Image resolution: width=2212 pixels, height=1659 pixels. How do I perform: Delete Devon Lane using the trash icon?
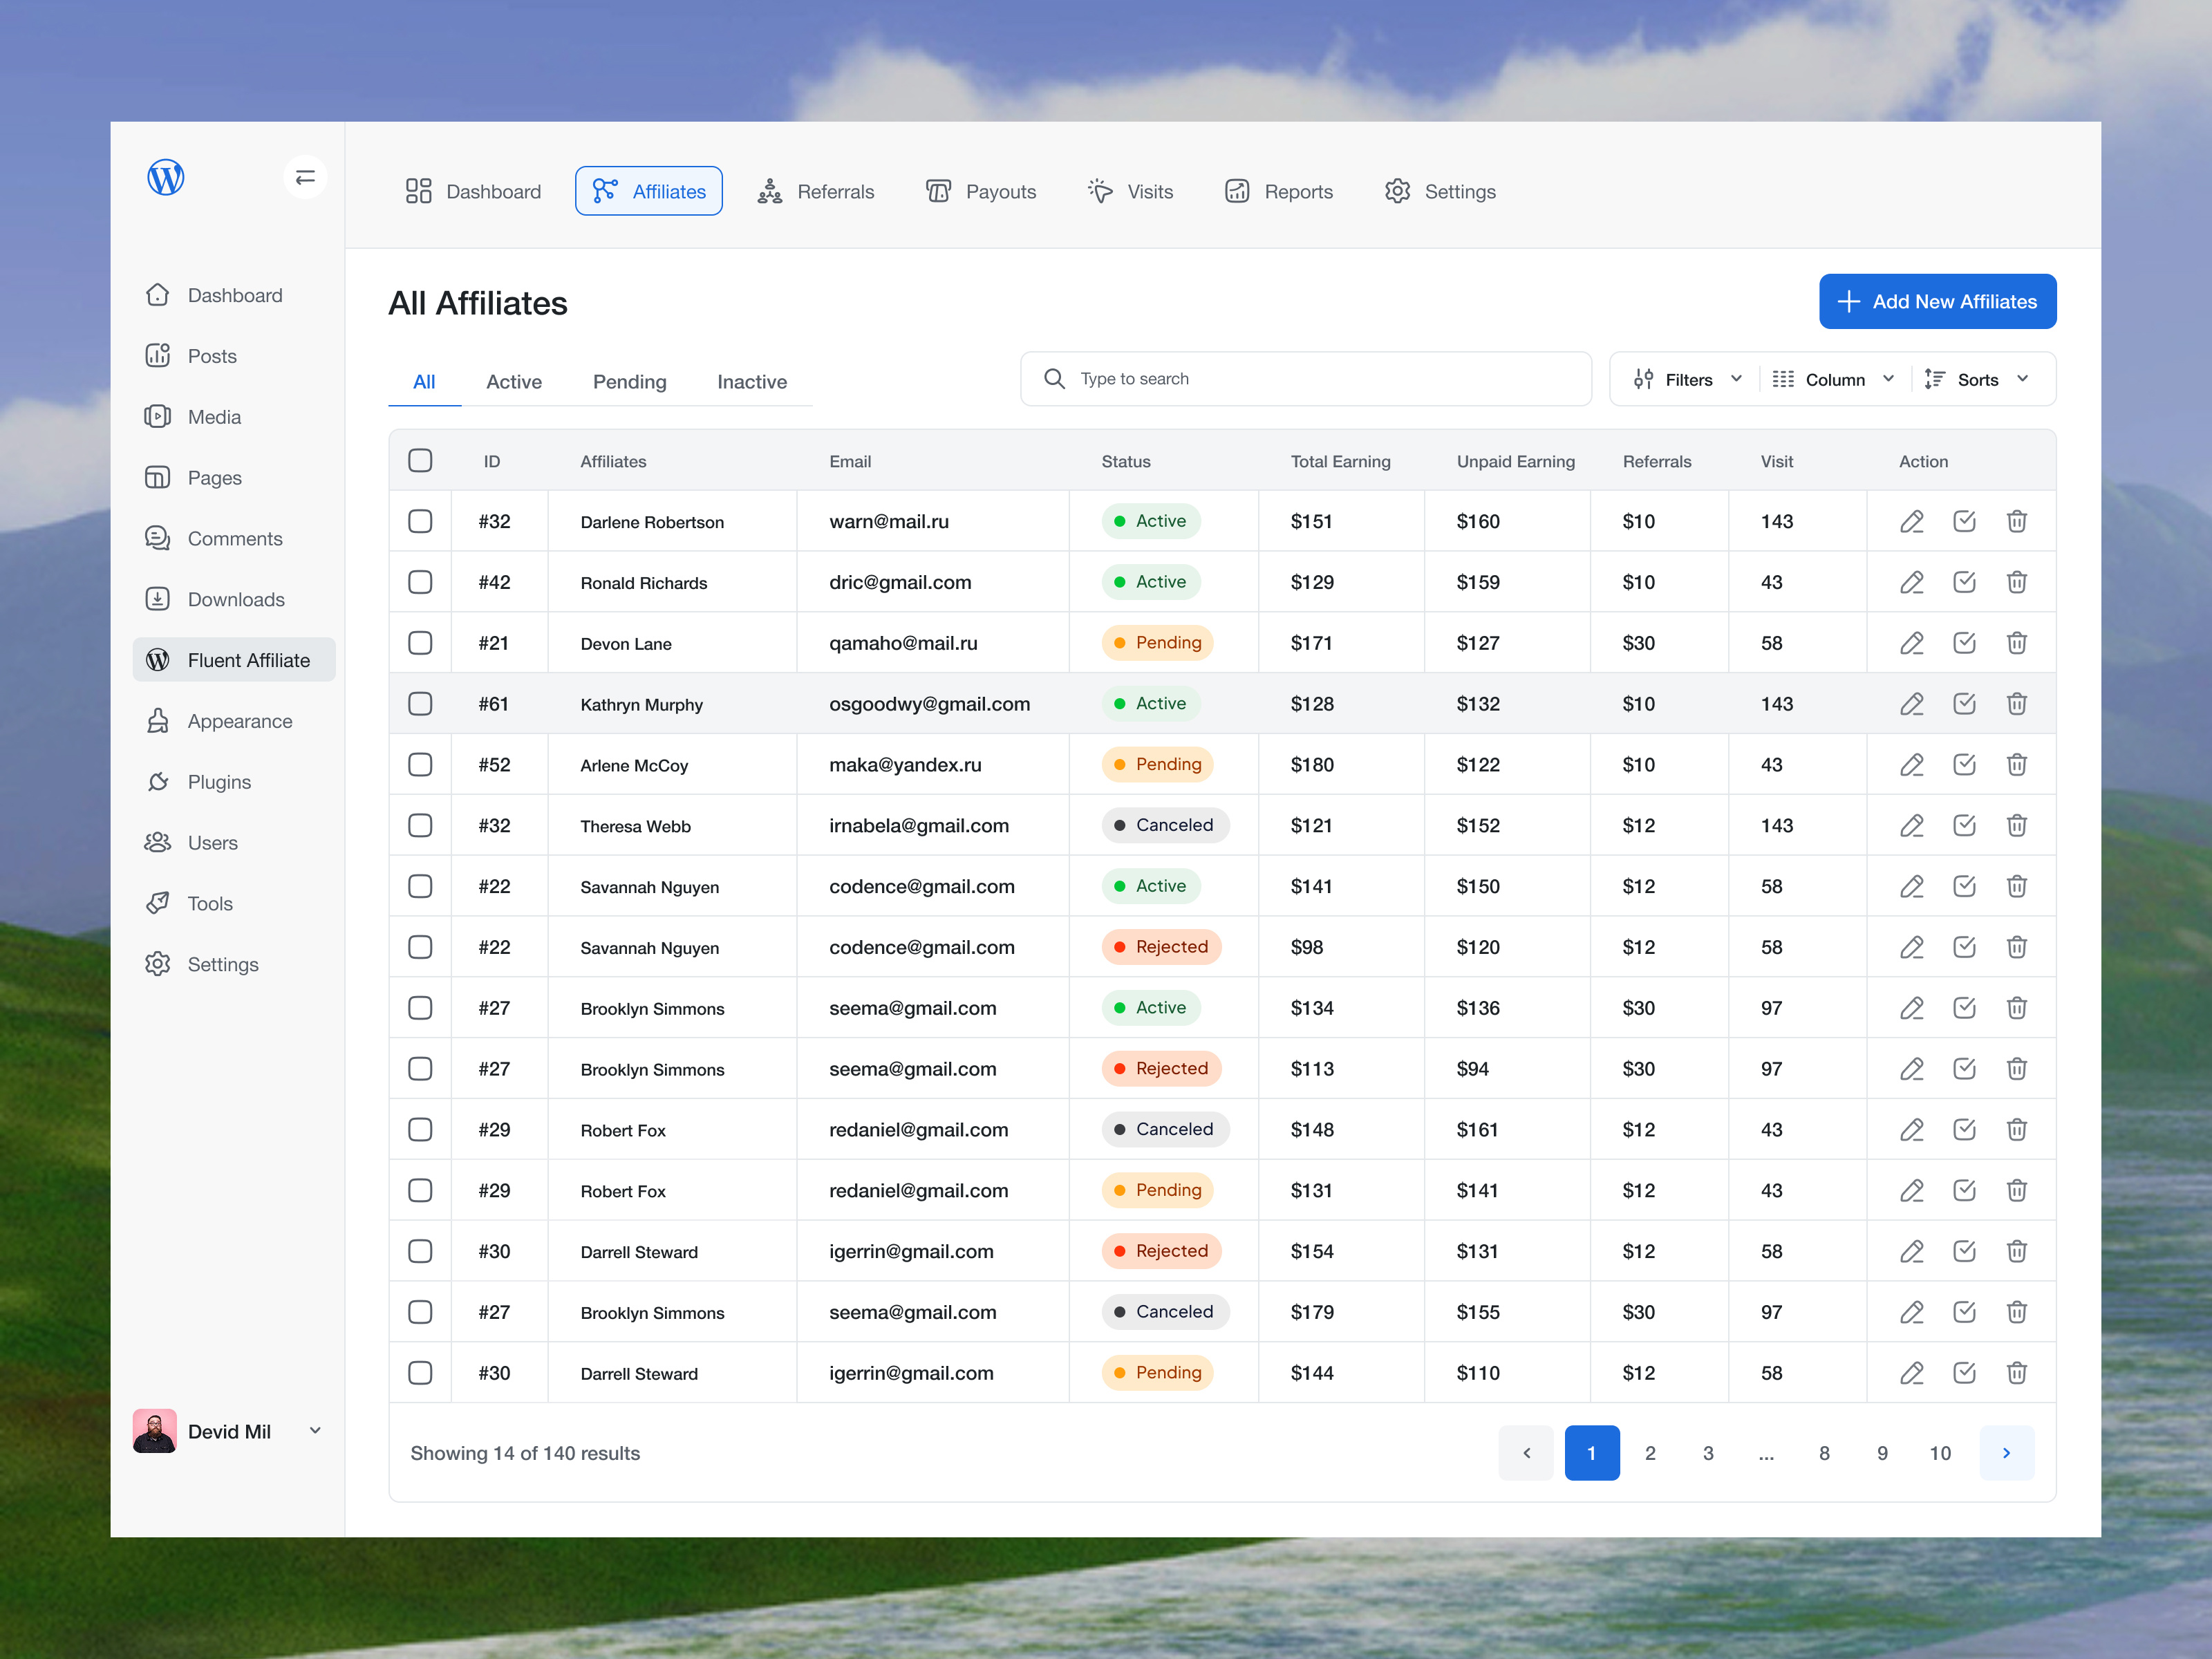point(2017,643)
